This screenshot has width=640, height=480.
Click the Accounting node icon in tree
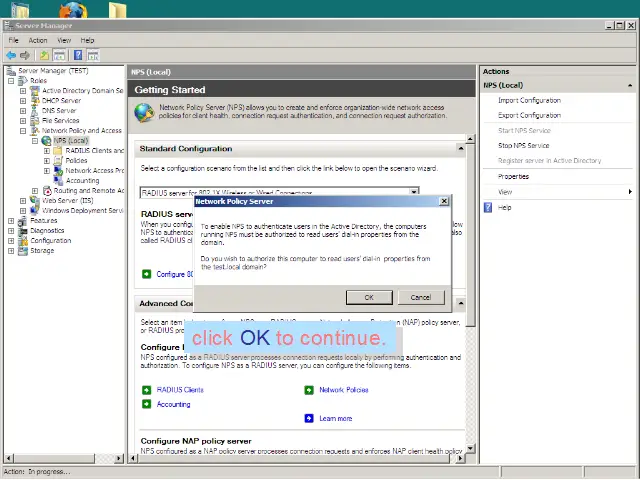pyautogui.click(x=58, y=180)
